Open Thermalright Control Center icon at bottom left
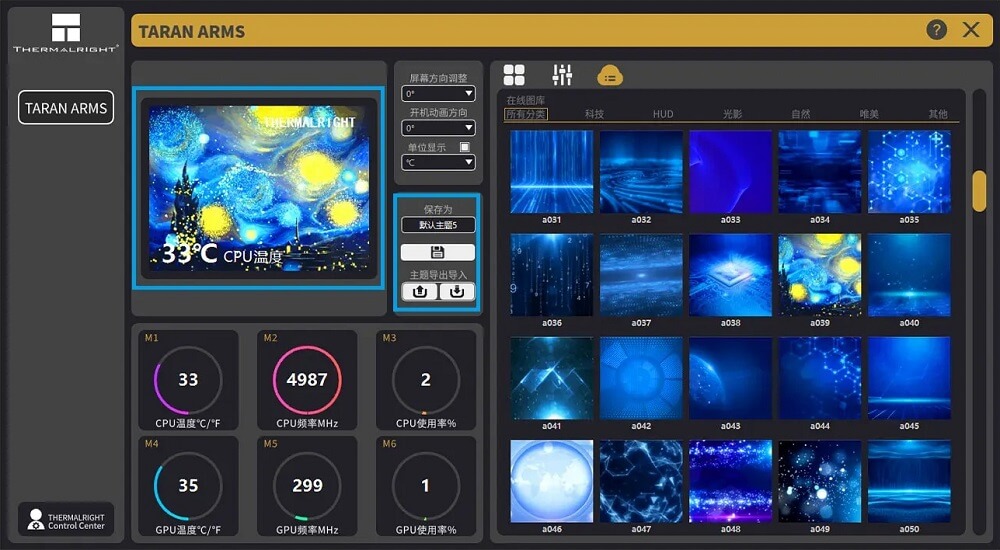 pyautogui.click(x=66, y=519)
